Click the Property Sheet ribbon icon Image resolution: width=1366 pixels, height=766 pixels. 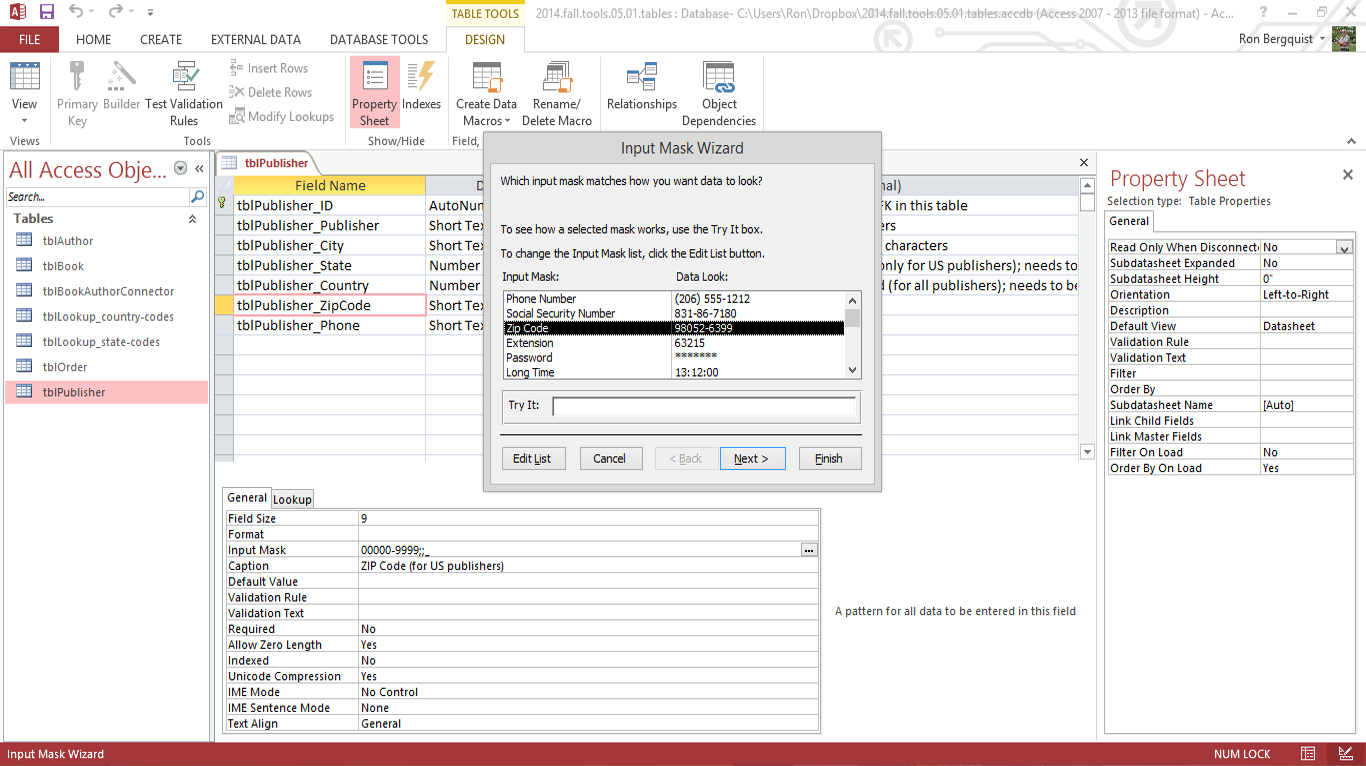click(374, 92)
